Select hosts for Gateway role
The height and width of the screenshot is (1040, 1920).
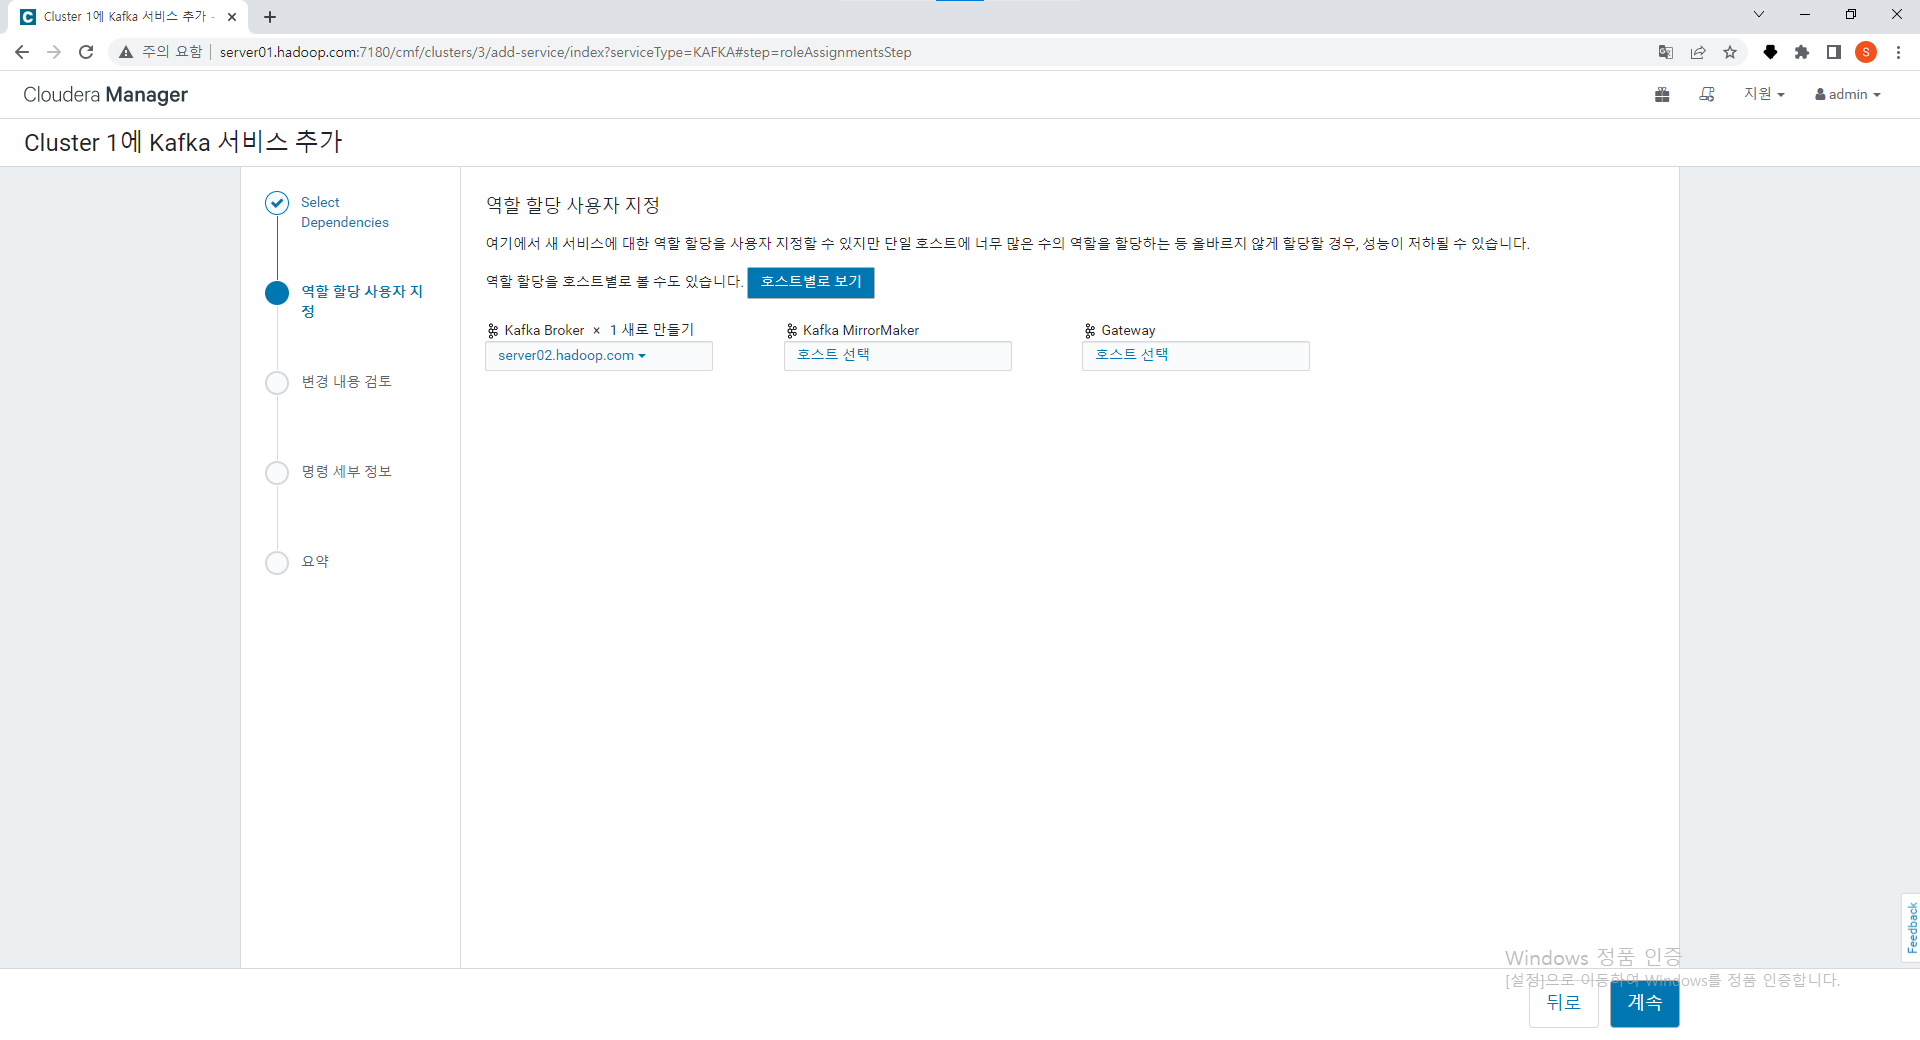click(1196, 356)
